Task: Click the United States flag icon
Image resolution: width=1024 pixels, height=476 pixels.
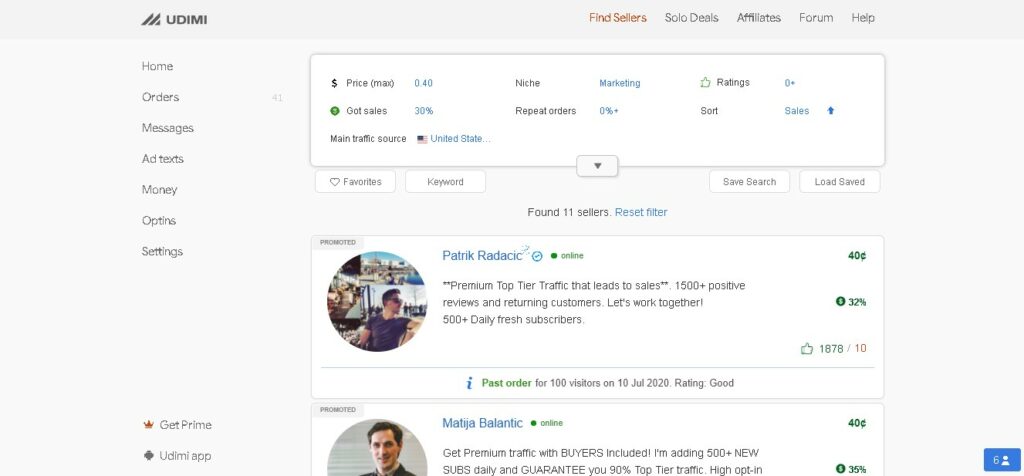Action: 422,139
